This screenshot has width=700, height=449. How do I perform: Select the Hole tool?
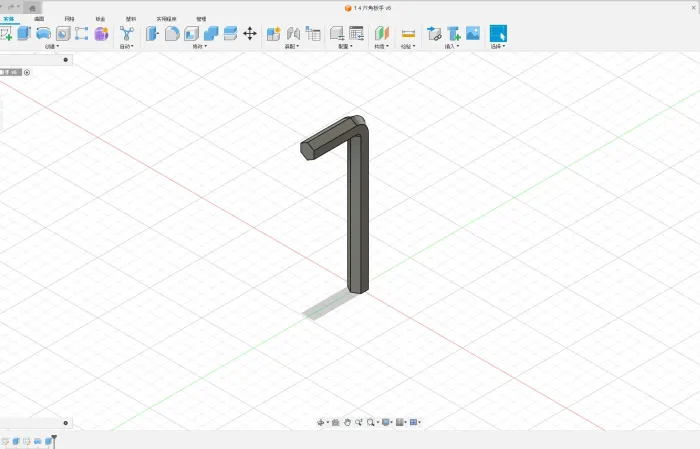[x=63, y=33]
